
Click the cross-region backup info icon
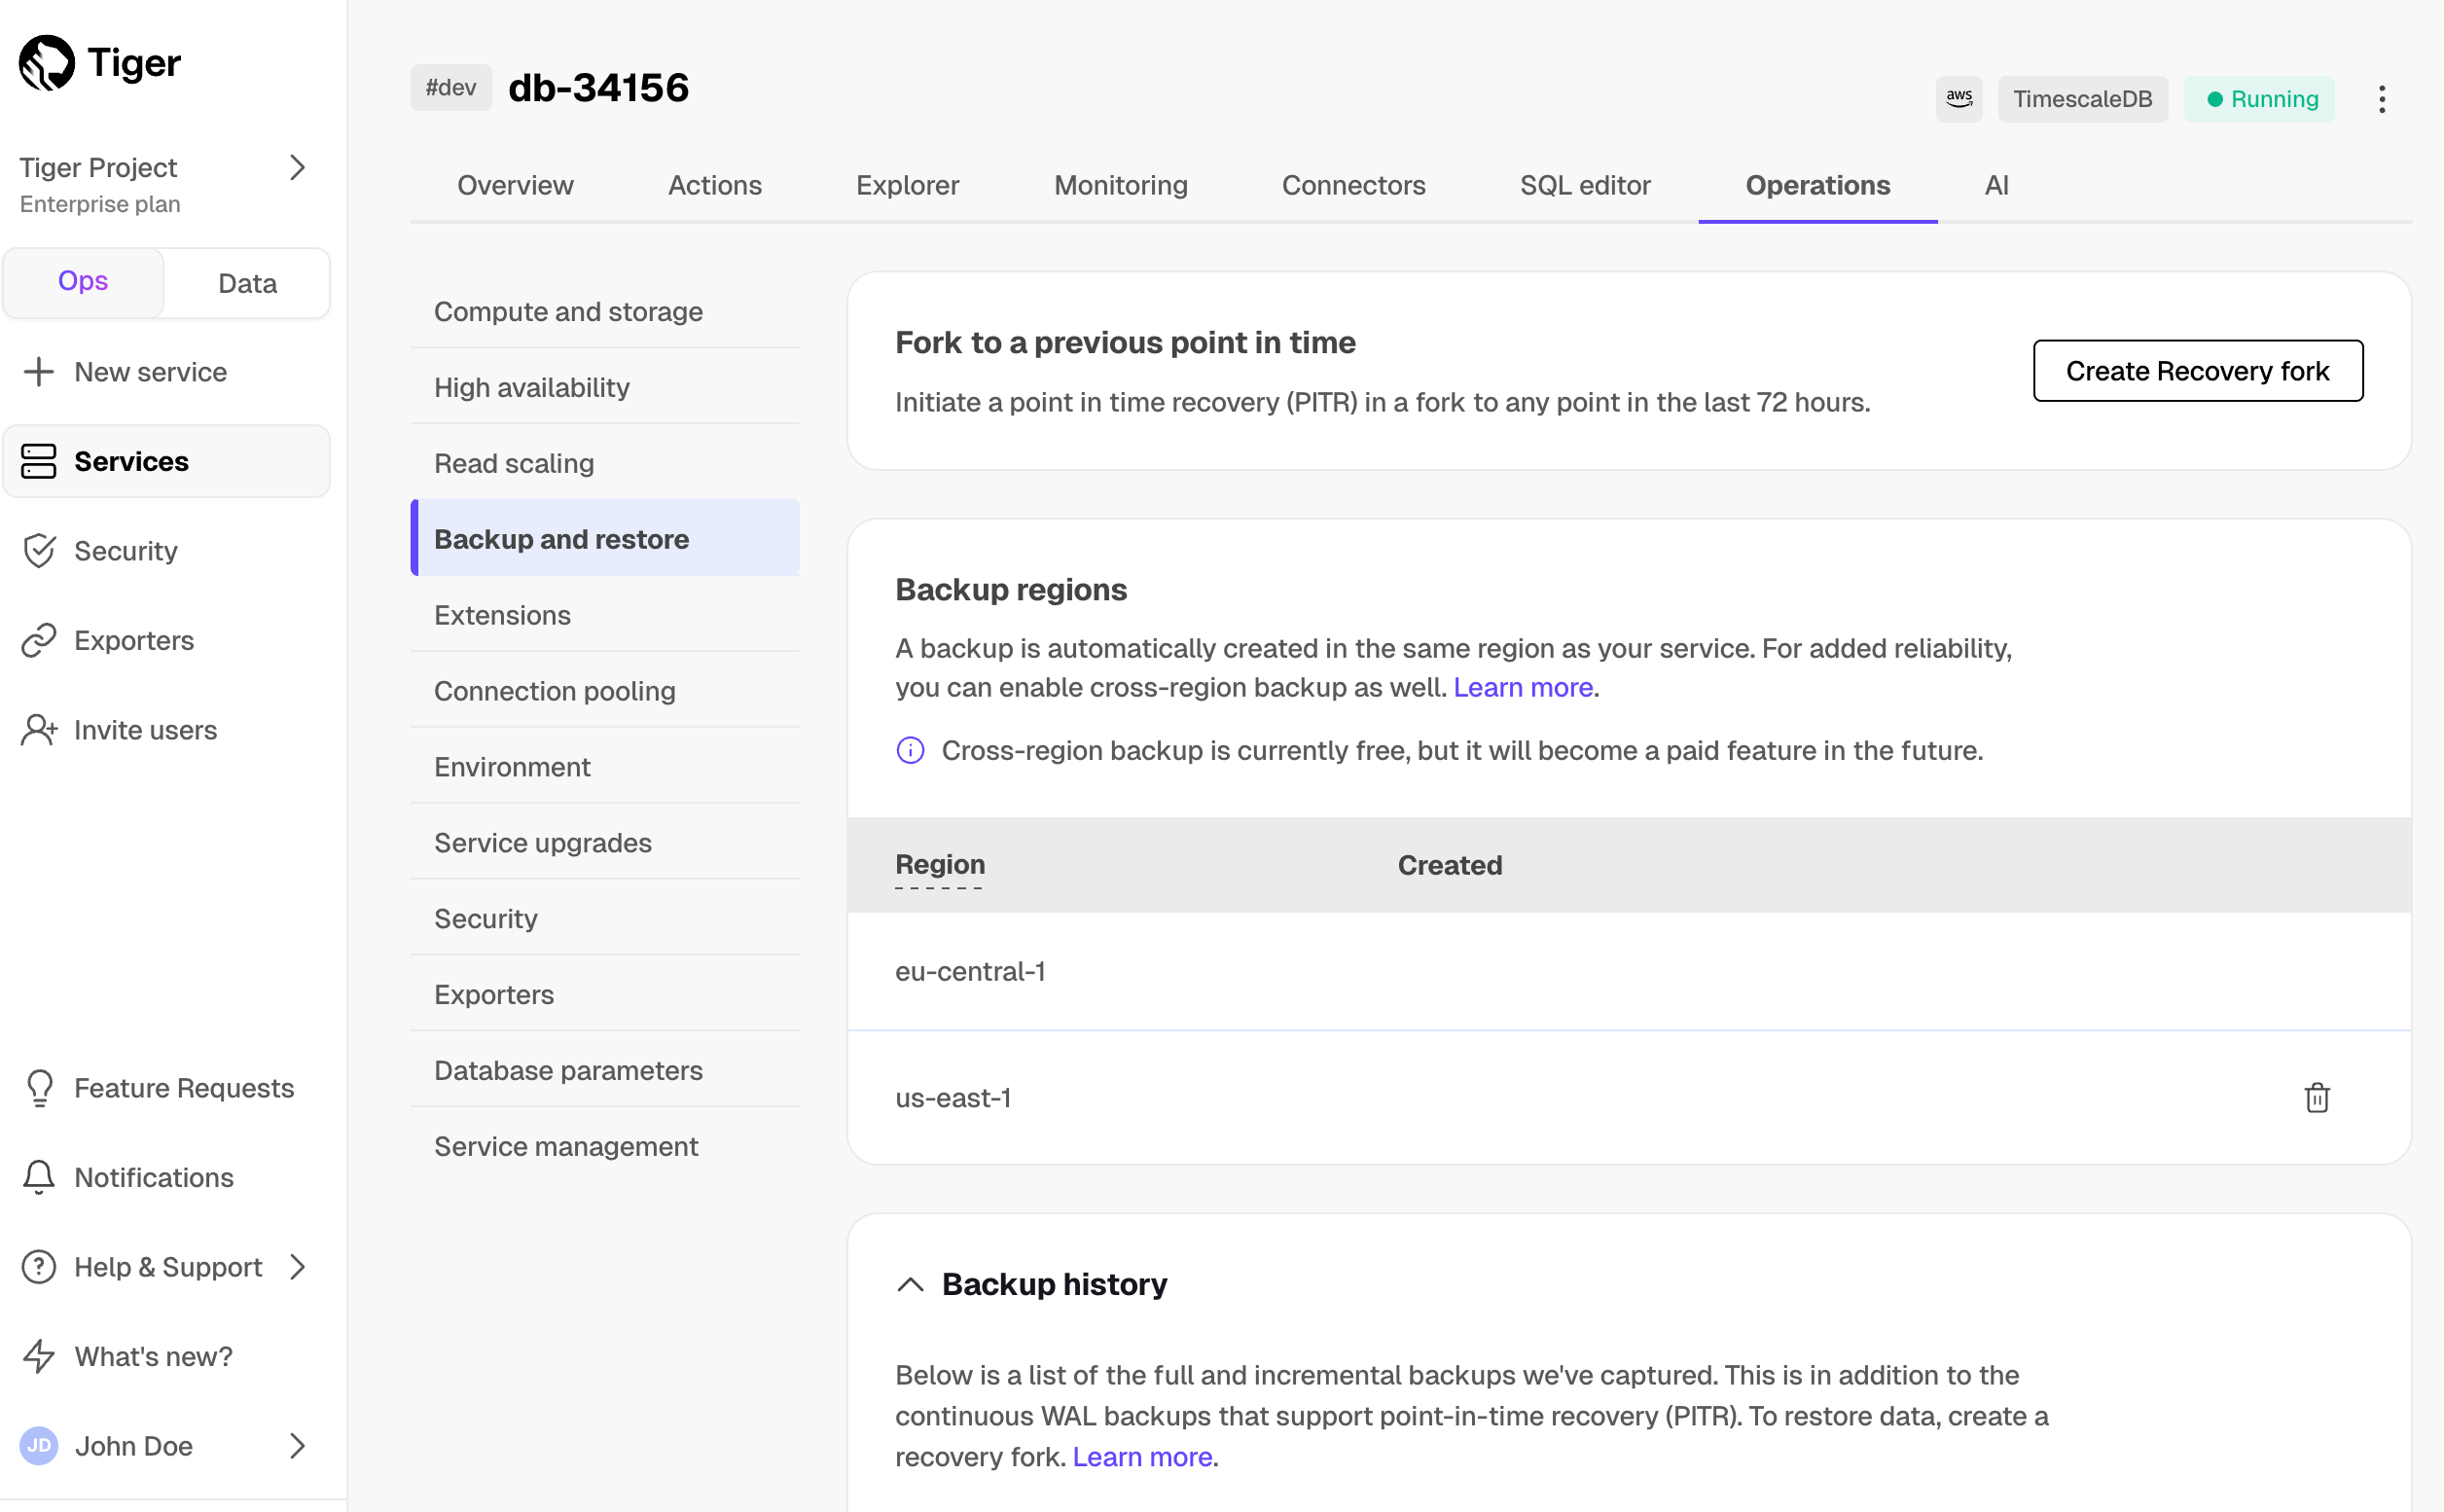[910, 750]
